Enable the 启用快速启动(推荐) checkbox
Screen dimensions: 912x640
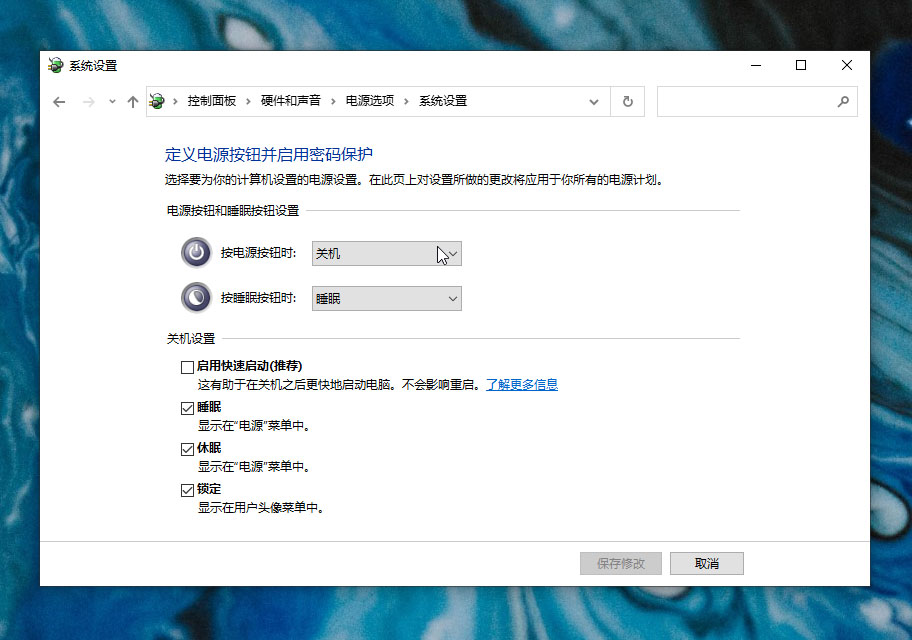click(186, 367)
